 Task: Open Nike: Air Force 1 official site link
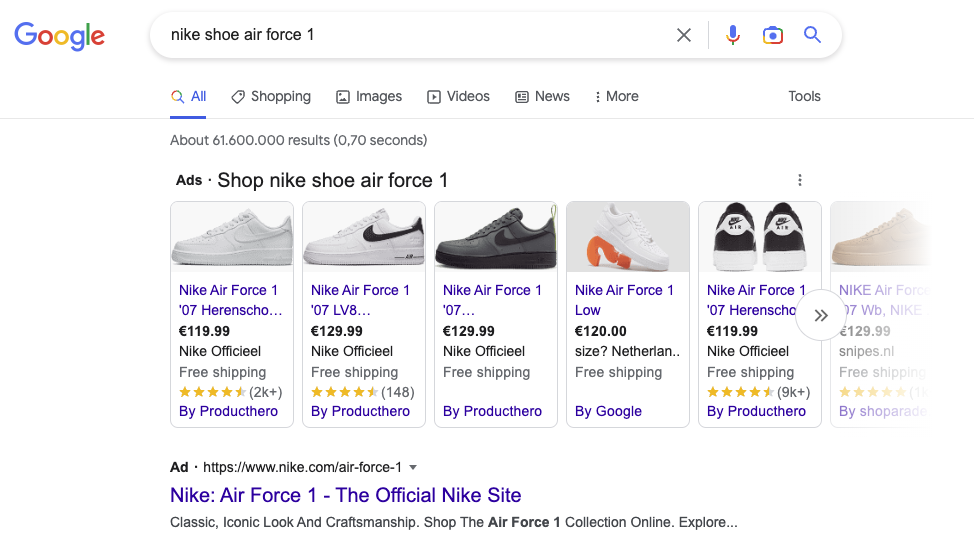346,495
